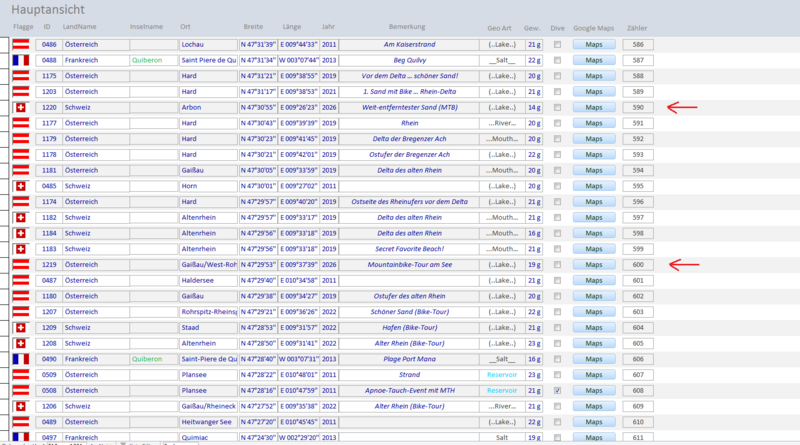
Task: Open Maps for counter 590 Arbon
Action: 594,108
